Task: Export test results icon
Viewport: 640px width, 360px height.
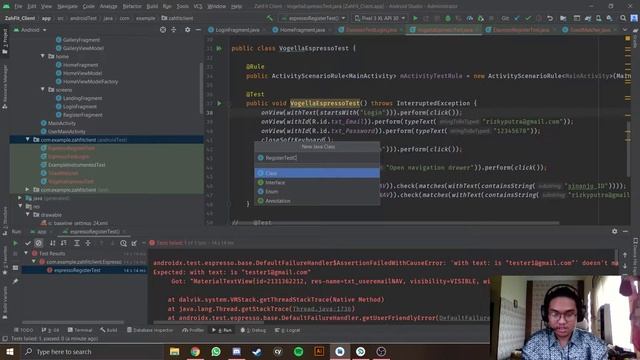Action: tap(134, 243)
